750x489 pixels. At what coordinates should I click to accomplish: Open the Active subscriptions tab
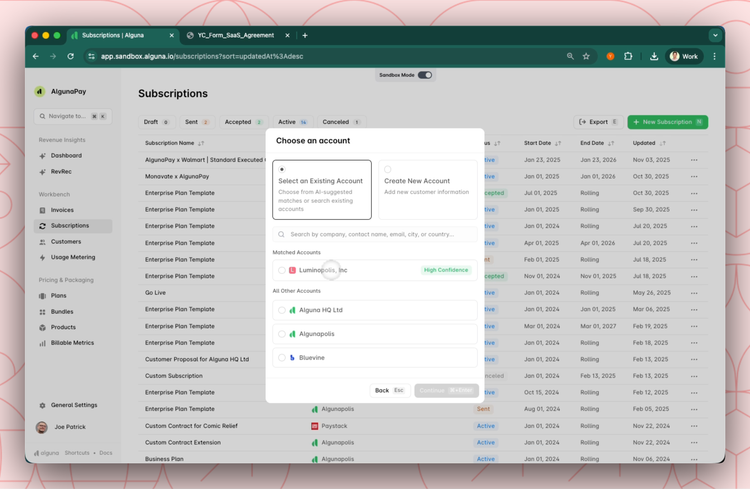click(x=293, y=122)
